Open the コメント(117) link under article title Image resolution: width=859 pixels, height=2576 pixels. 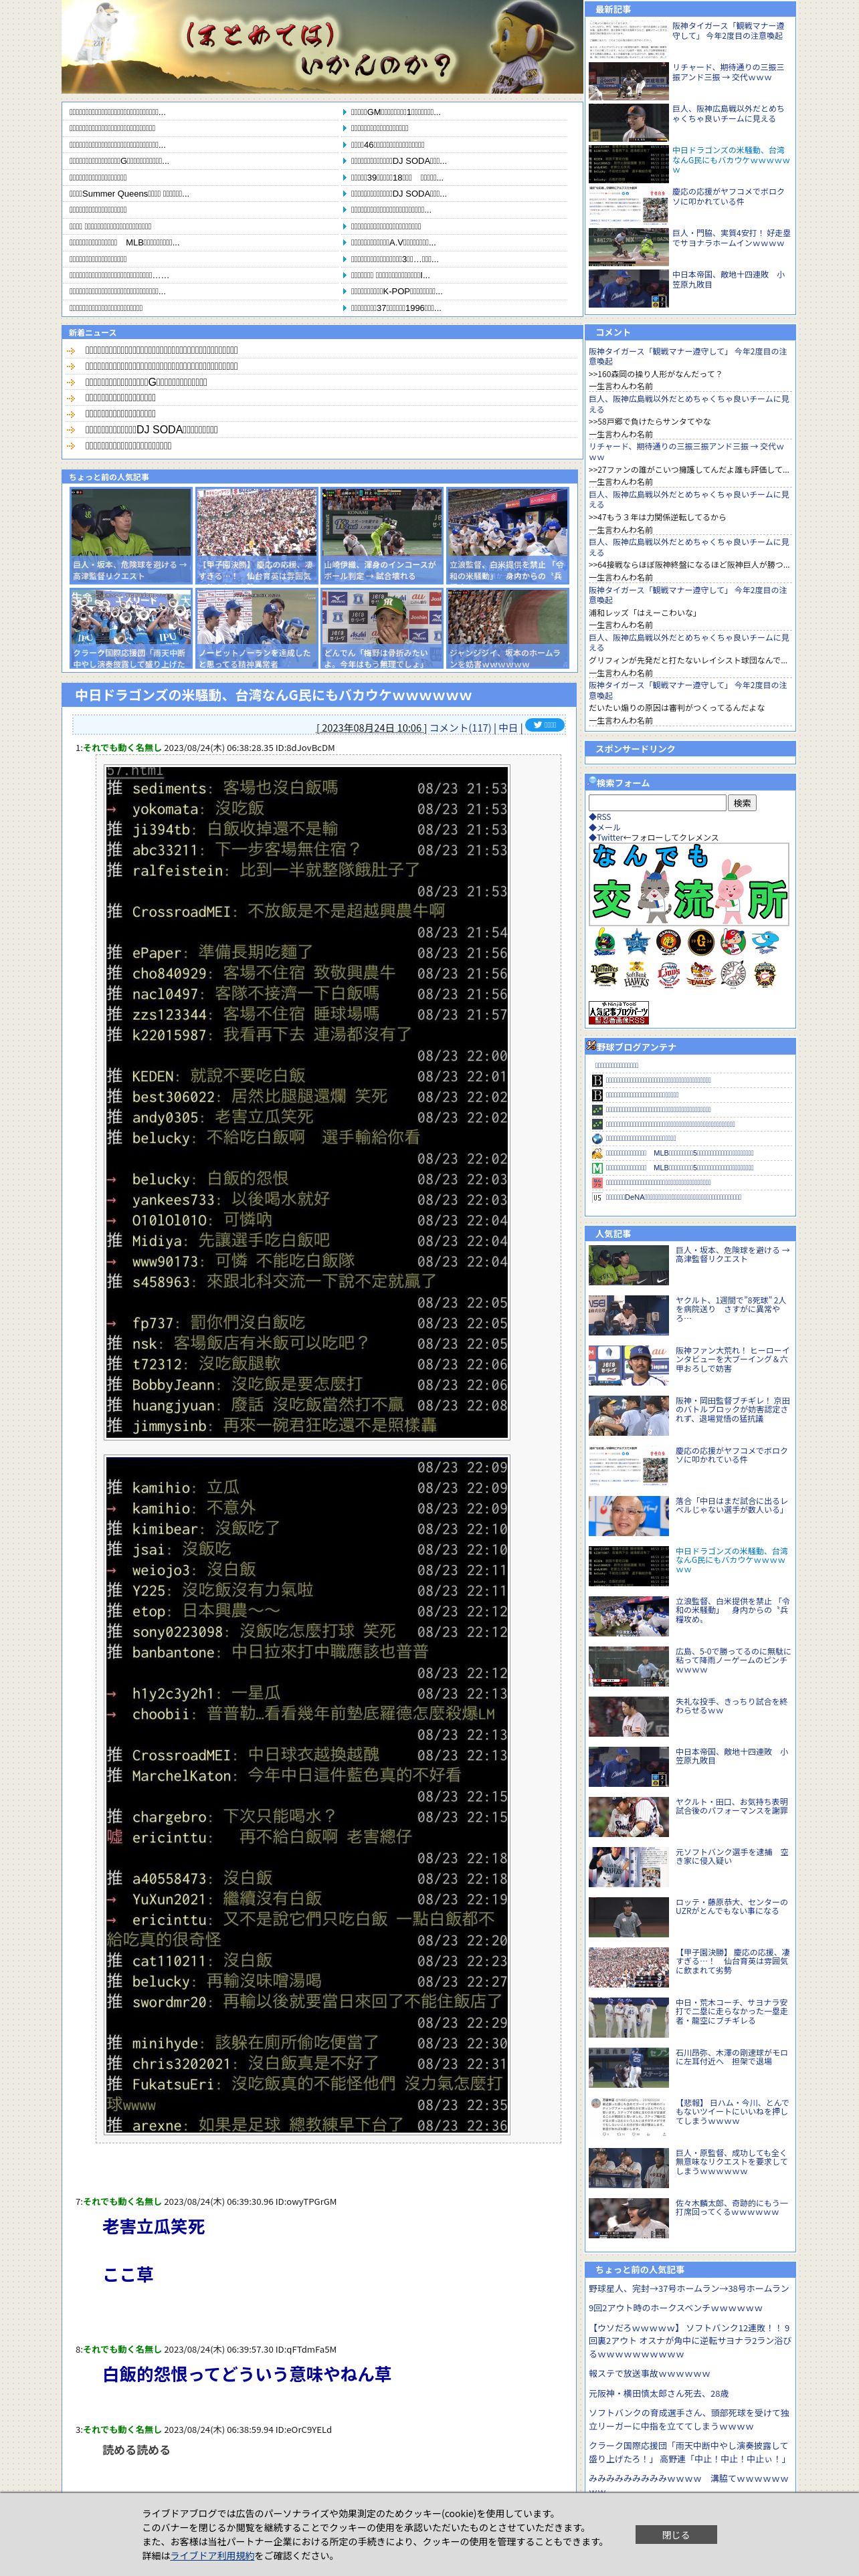point(460,728)
